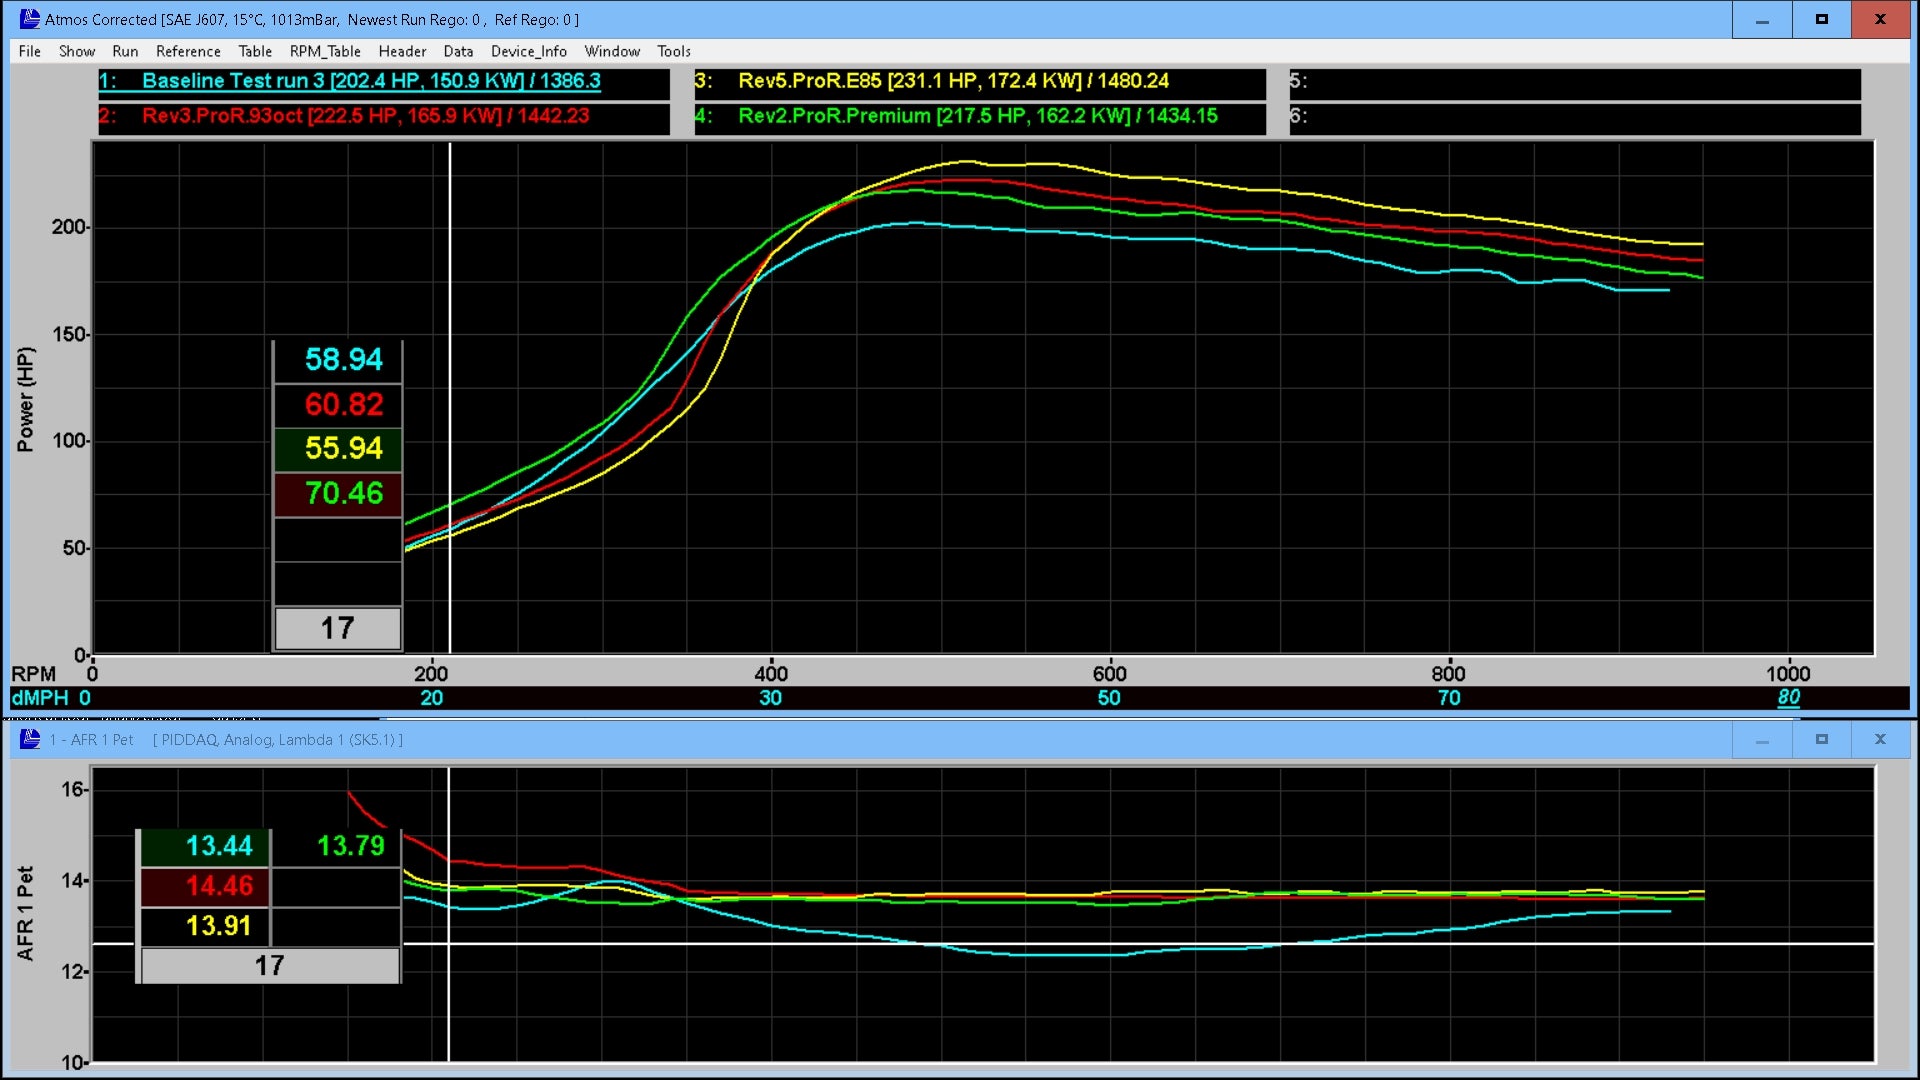The height and width of the screenshot is (1080, 1920).
Task: Open the Device_Info menu
Action: (528, 51)
